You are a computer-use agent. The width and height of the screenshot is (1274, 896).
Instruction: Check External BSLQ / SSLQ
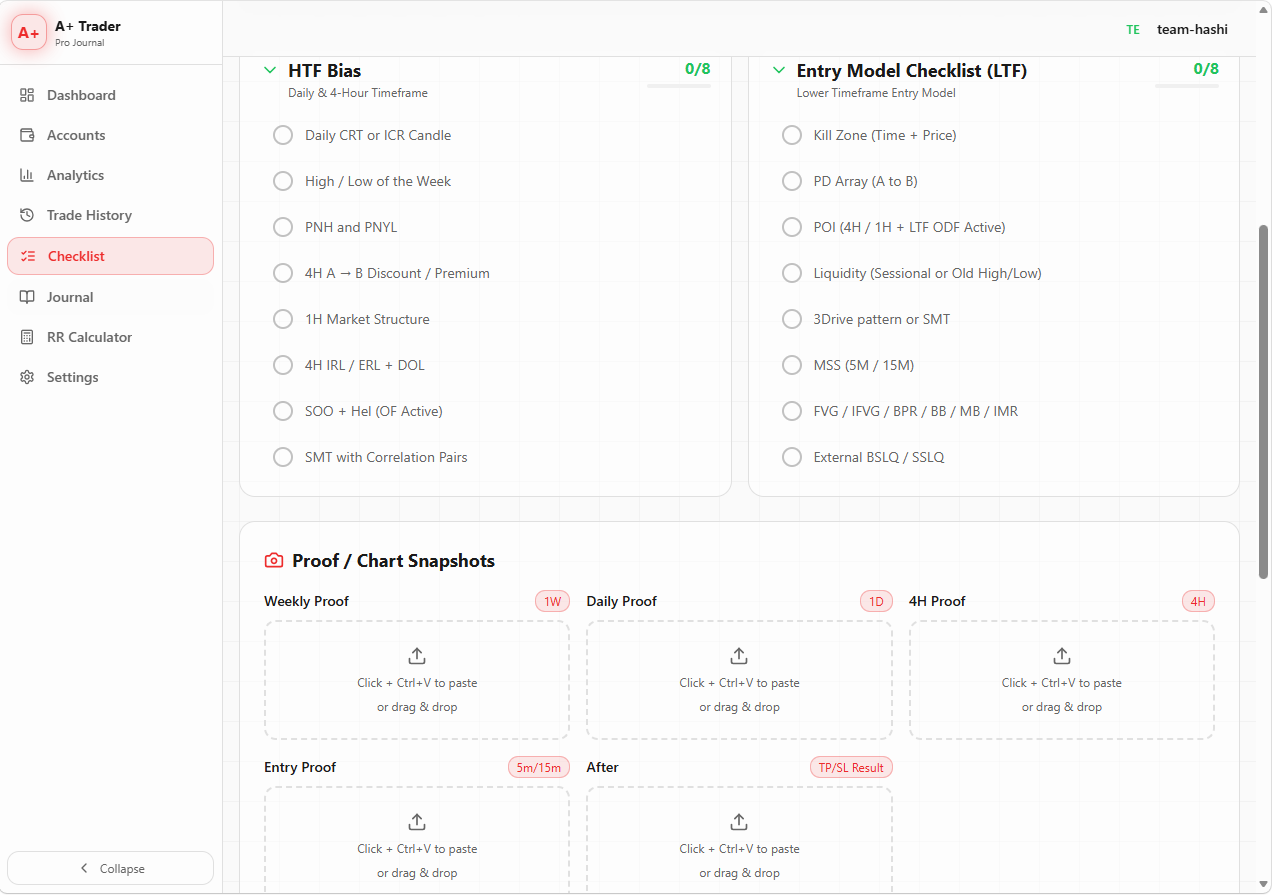[792, 457]
